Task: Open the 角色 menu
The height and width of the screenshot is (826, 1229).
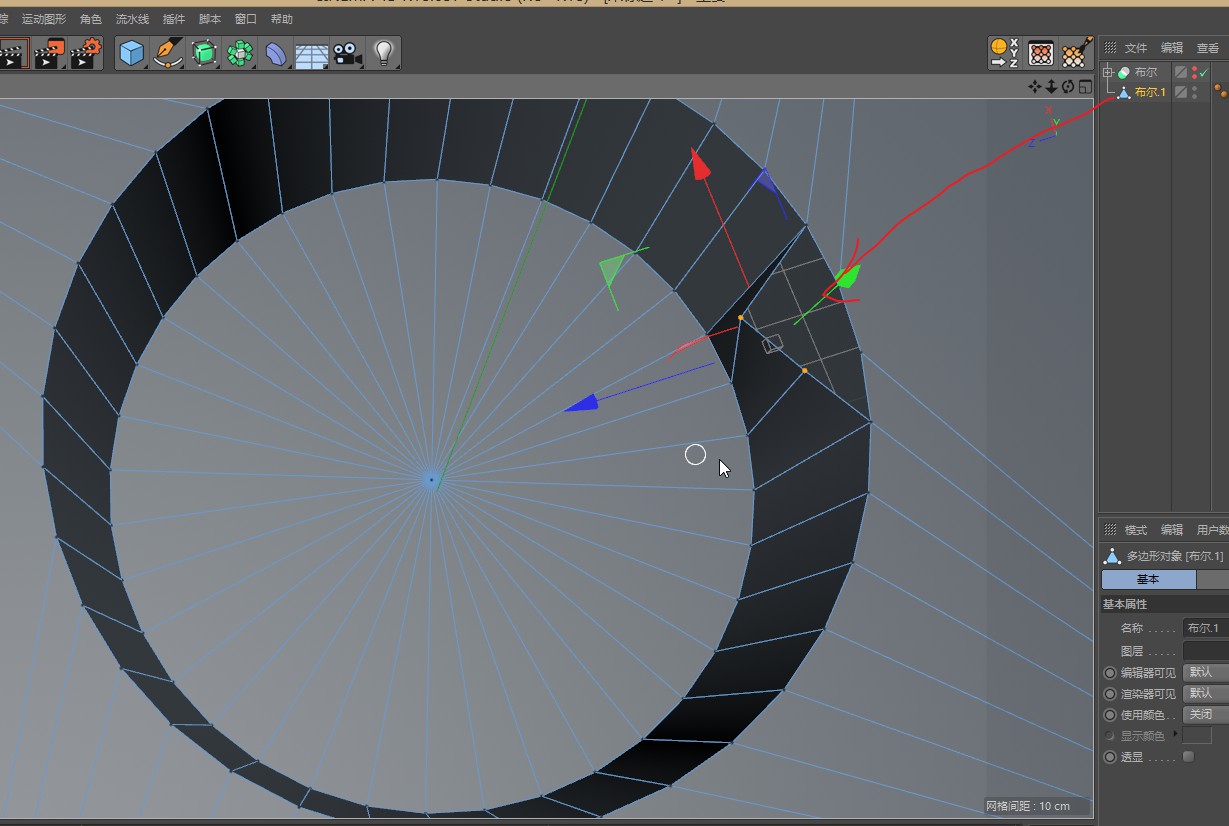Action: point(90,19)
